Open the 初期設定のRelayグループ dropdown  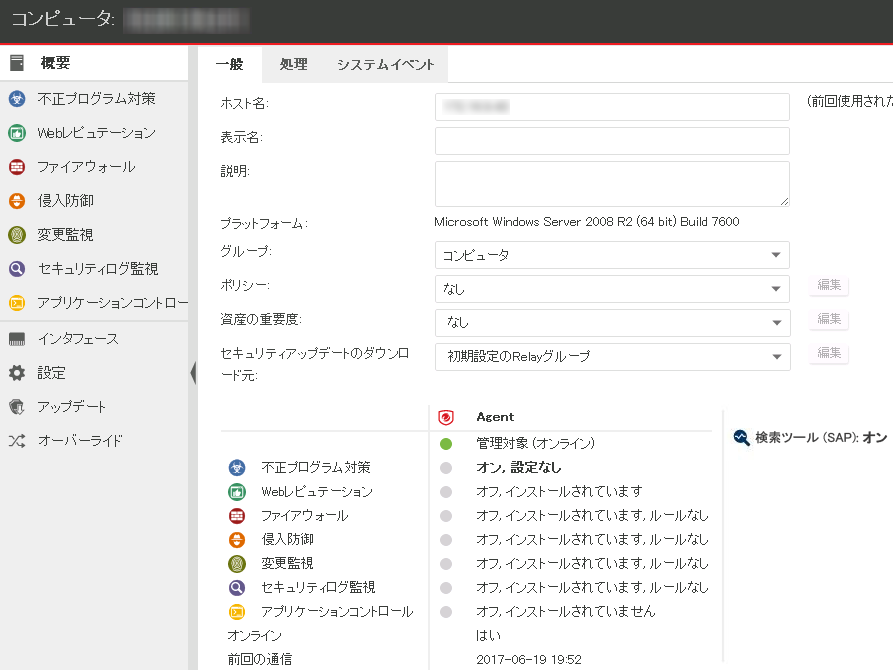point(612,357)
